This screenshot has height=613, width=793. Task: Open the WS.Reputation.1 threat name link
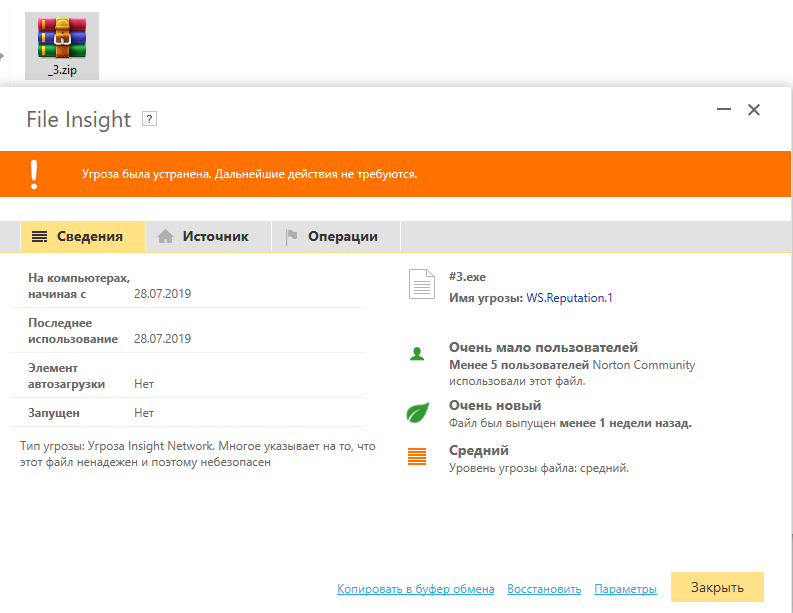pyautogui.click(x=569, y=298)
